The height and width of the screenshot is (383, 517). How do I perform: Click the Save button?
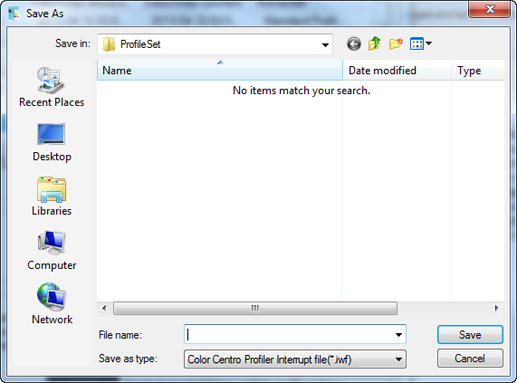(x=470, y=335)
